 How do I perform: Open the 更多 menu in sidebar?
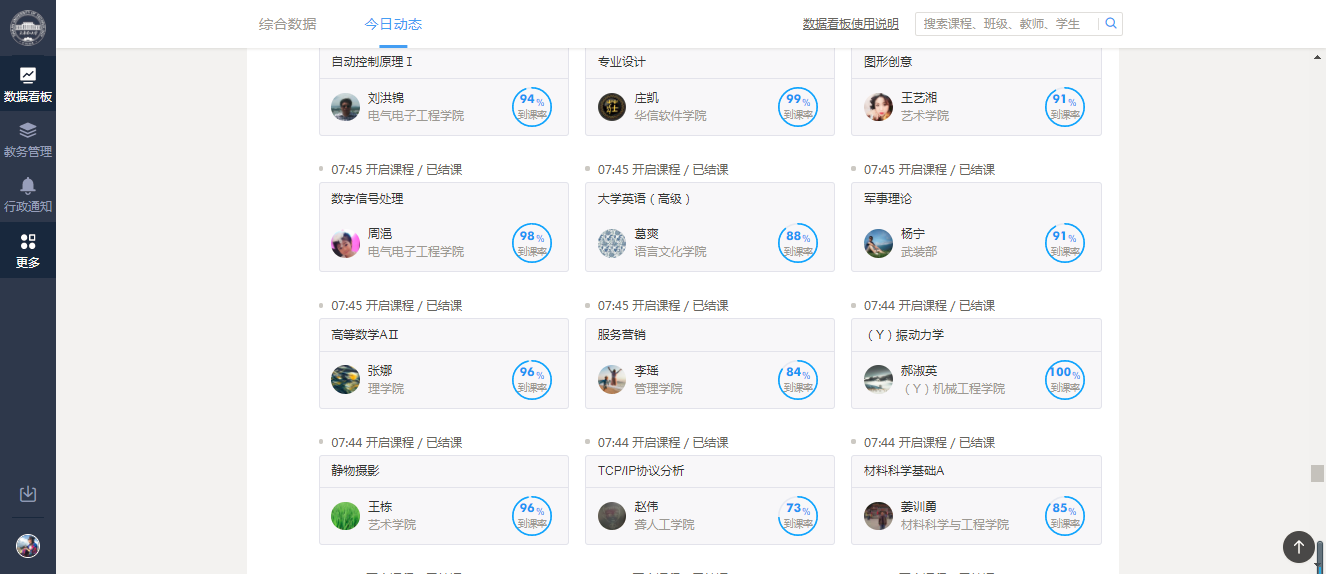[x=28, y=250]
